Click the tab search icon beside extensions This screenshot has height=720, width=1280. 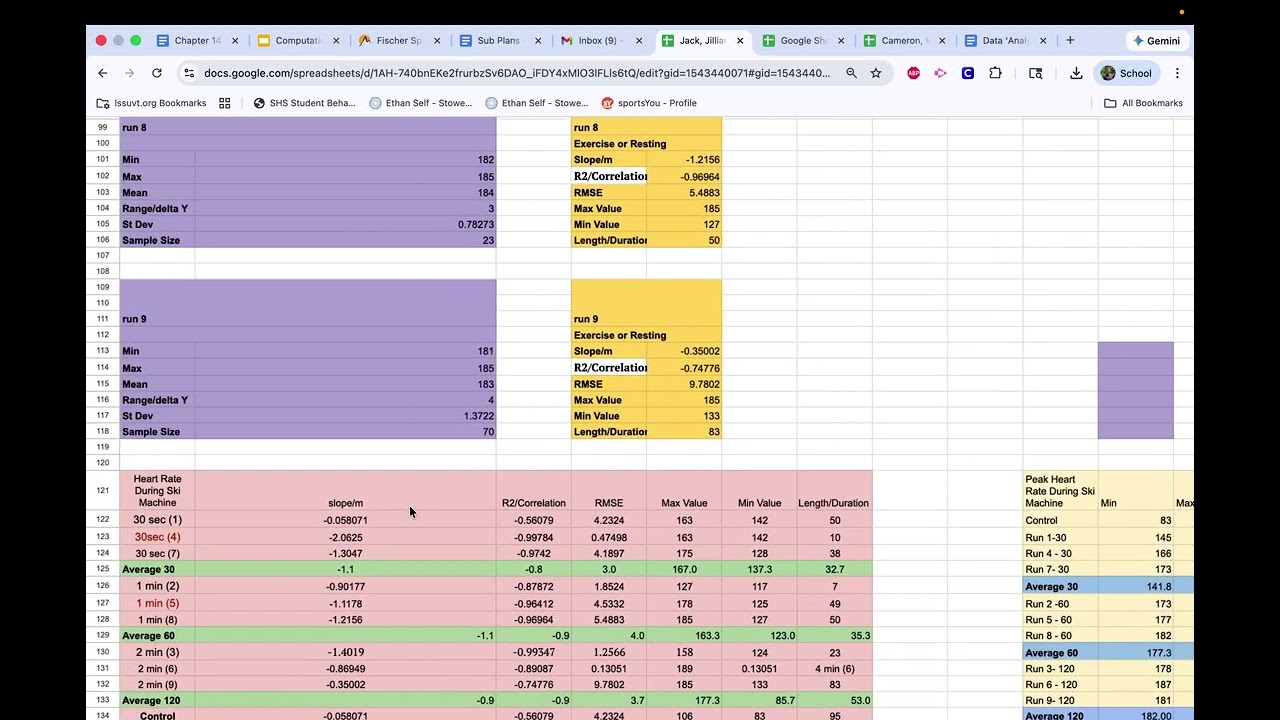(1035, 73)
